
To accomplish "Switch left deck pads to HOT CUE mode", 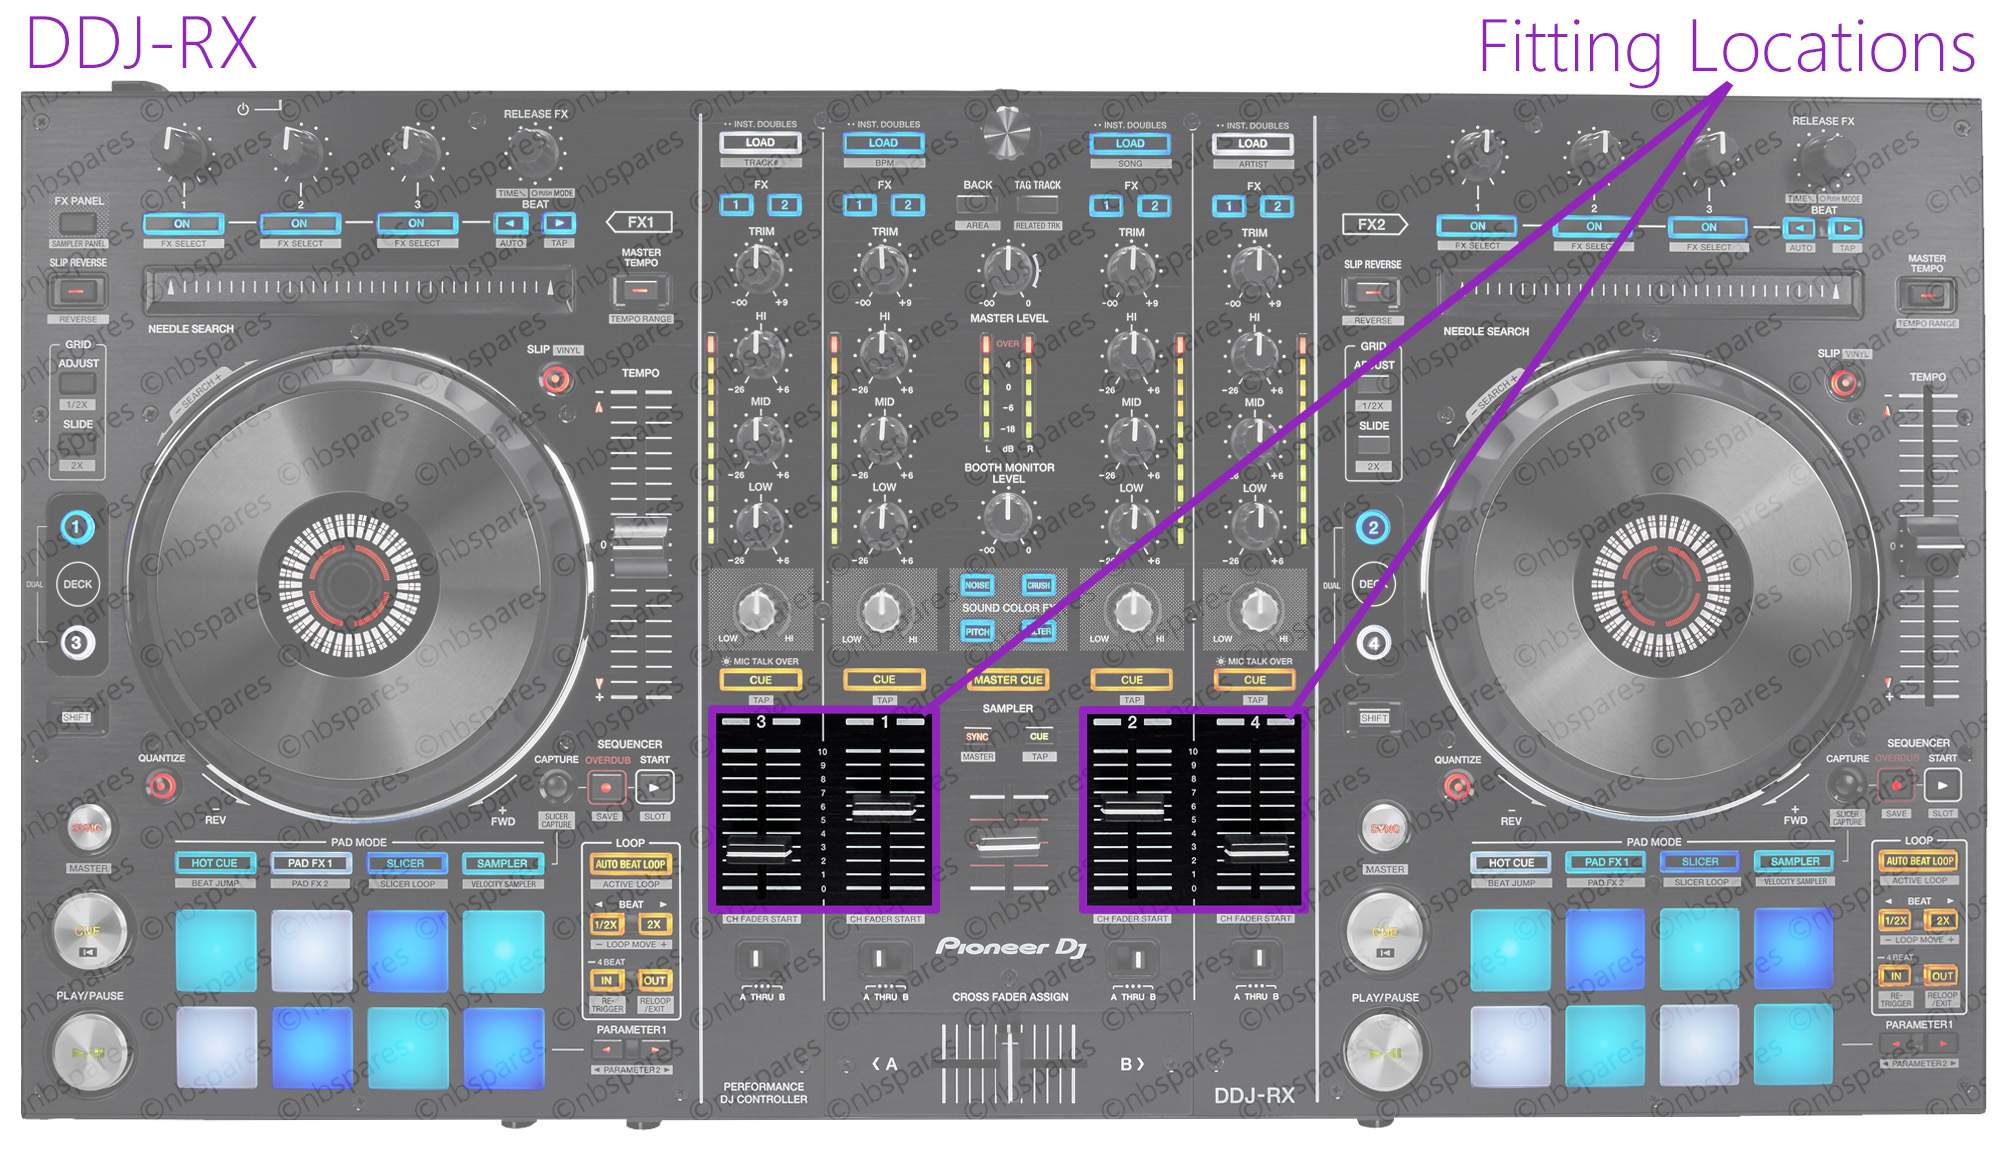I will point(214,862).
